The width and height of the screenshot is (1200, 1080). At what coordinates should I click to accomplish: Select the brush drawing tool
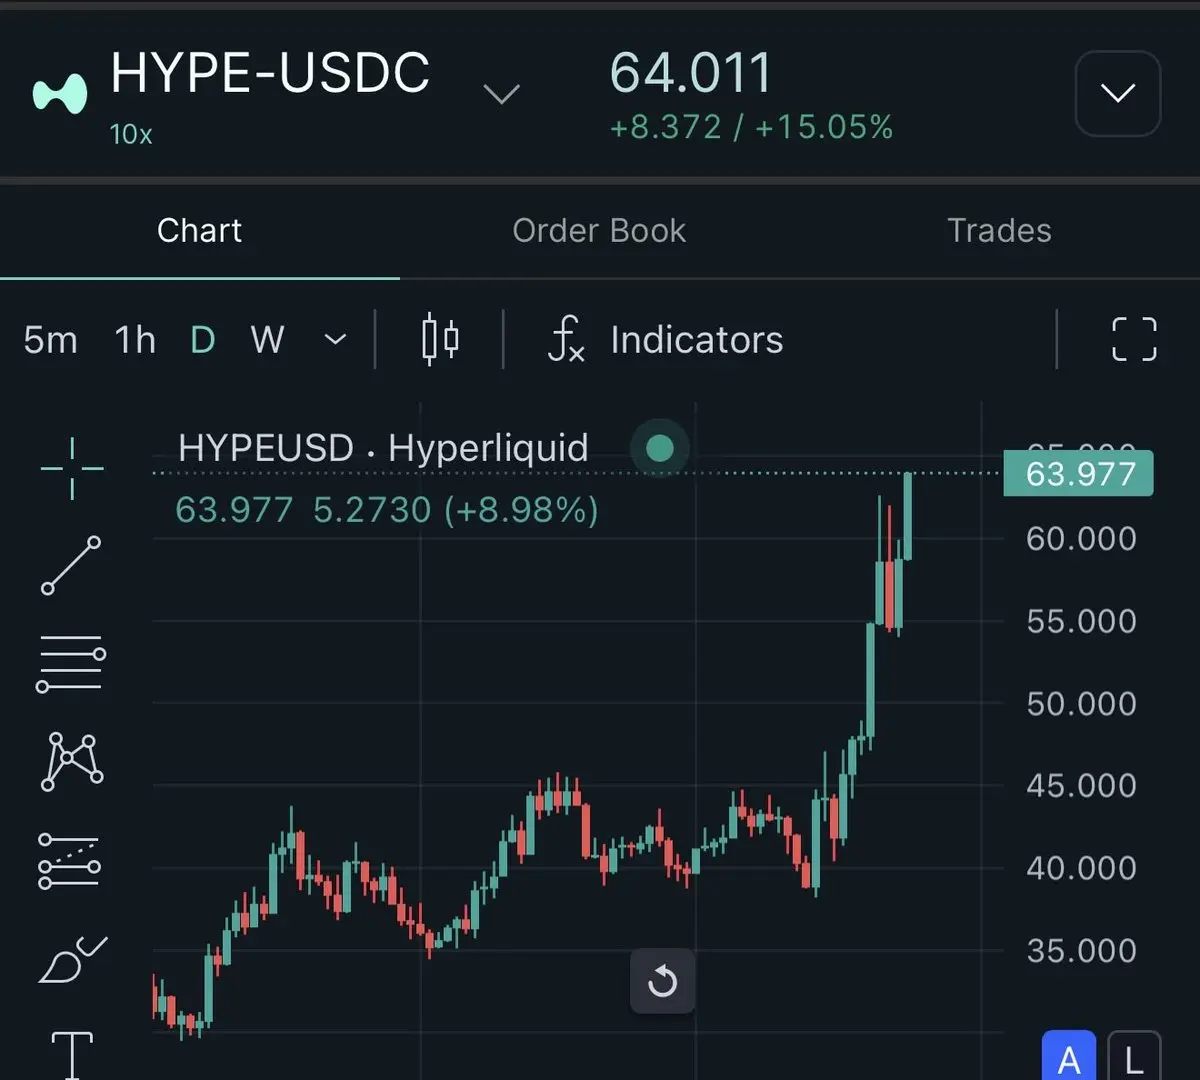72,960
